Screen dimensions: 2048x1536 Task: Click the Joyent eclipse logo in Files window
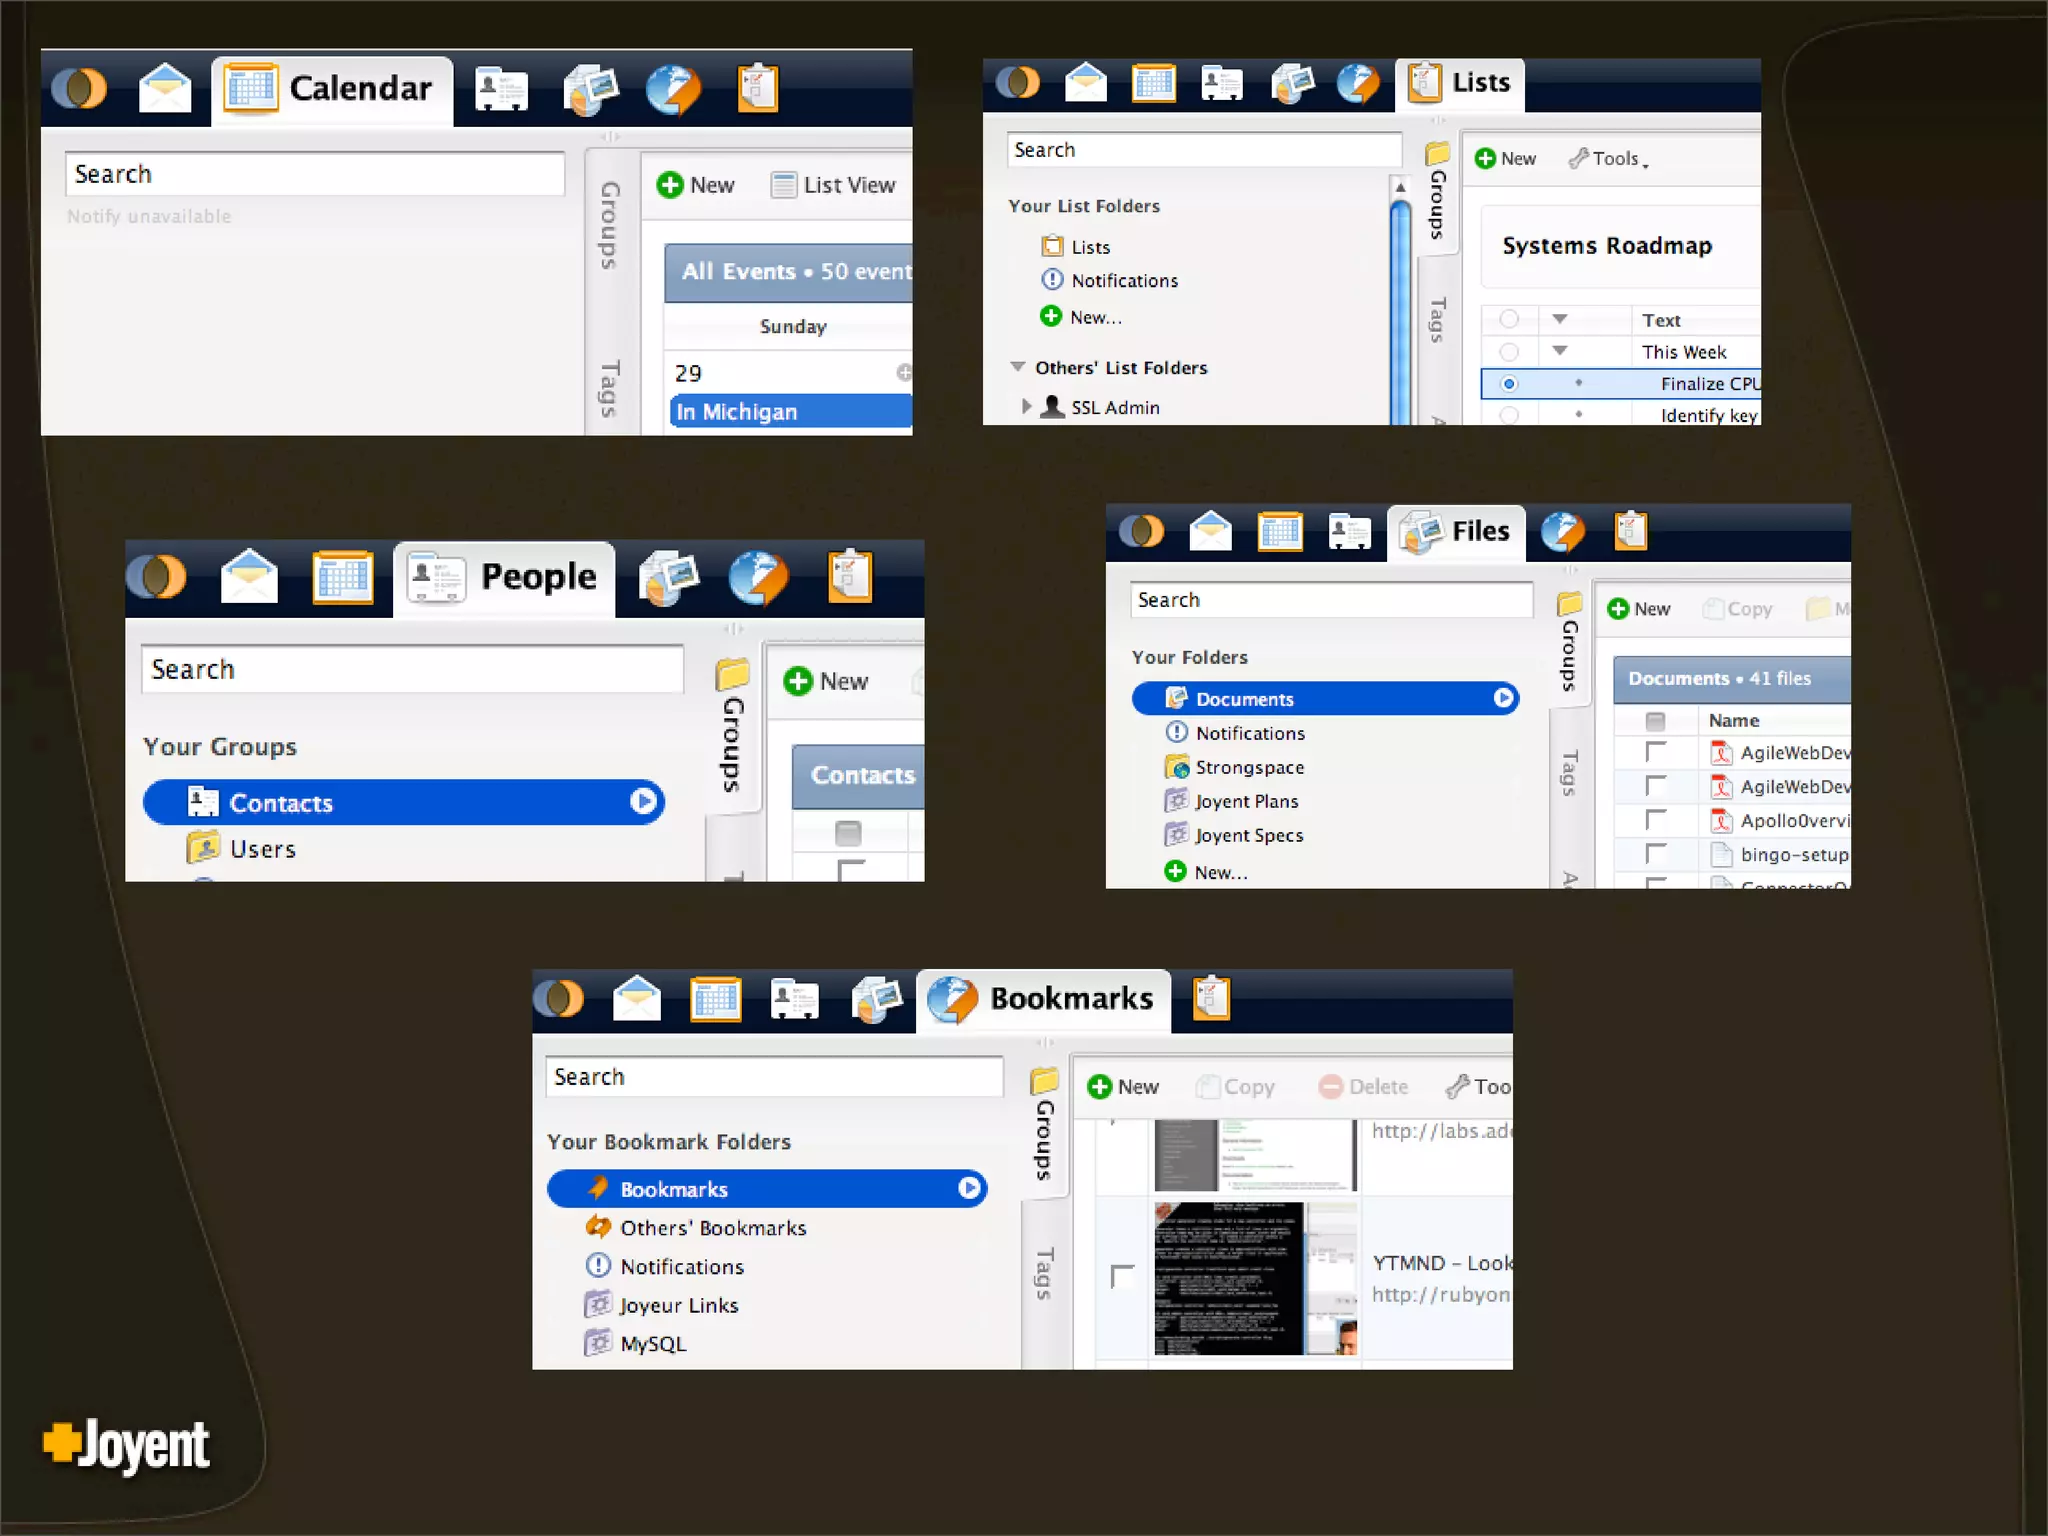1141,531
